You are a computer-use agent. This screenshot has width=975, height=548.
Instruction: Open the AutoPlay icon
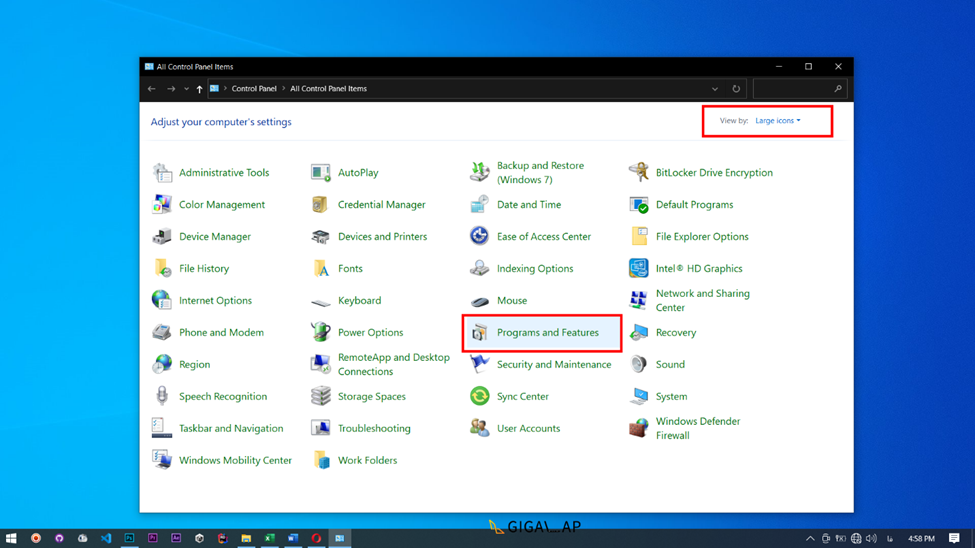[x=321, y=172]
